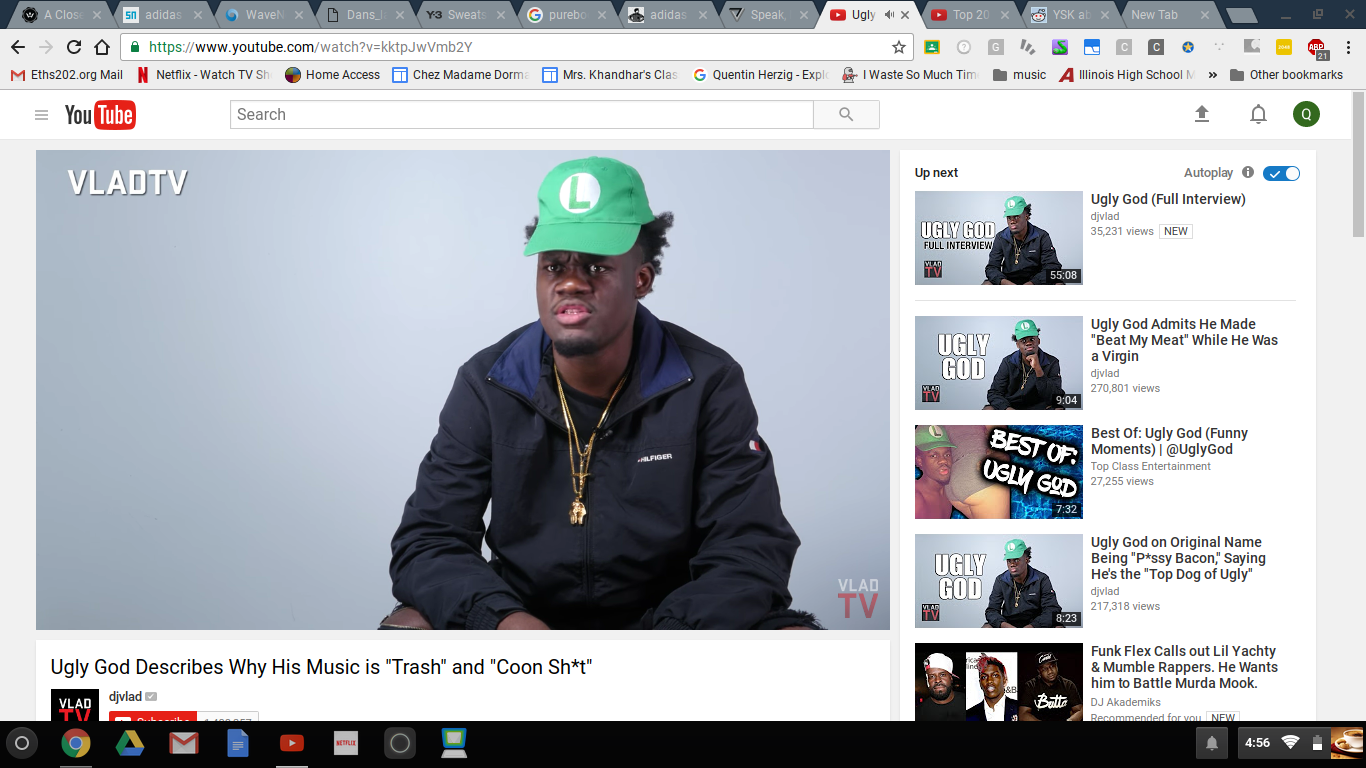Open "Original Name" video title link
1366x768 pixels.
pyautogui.click(x=1178, y=558)
